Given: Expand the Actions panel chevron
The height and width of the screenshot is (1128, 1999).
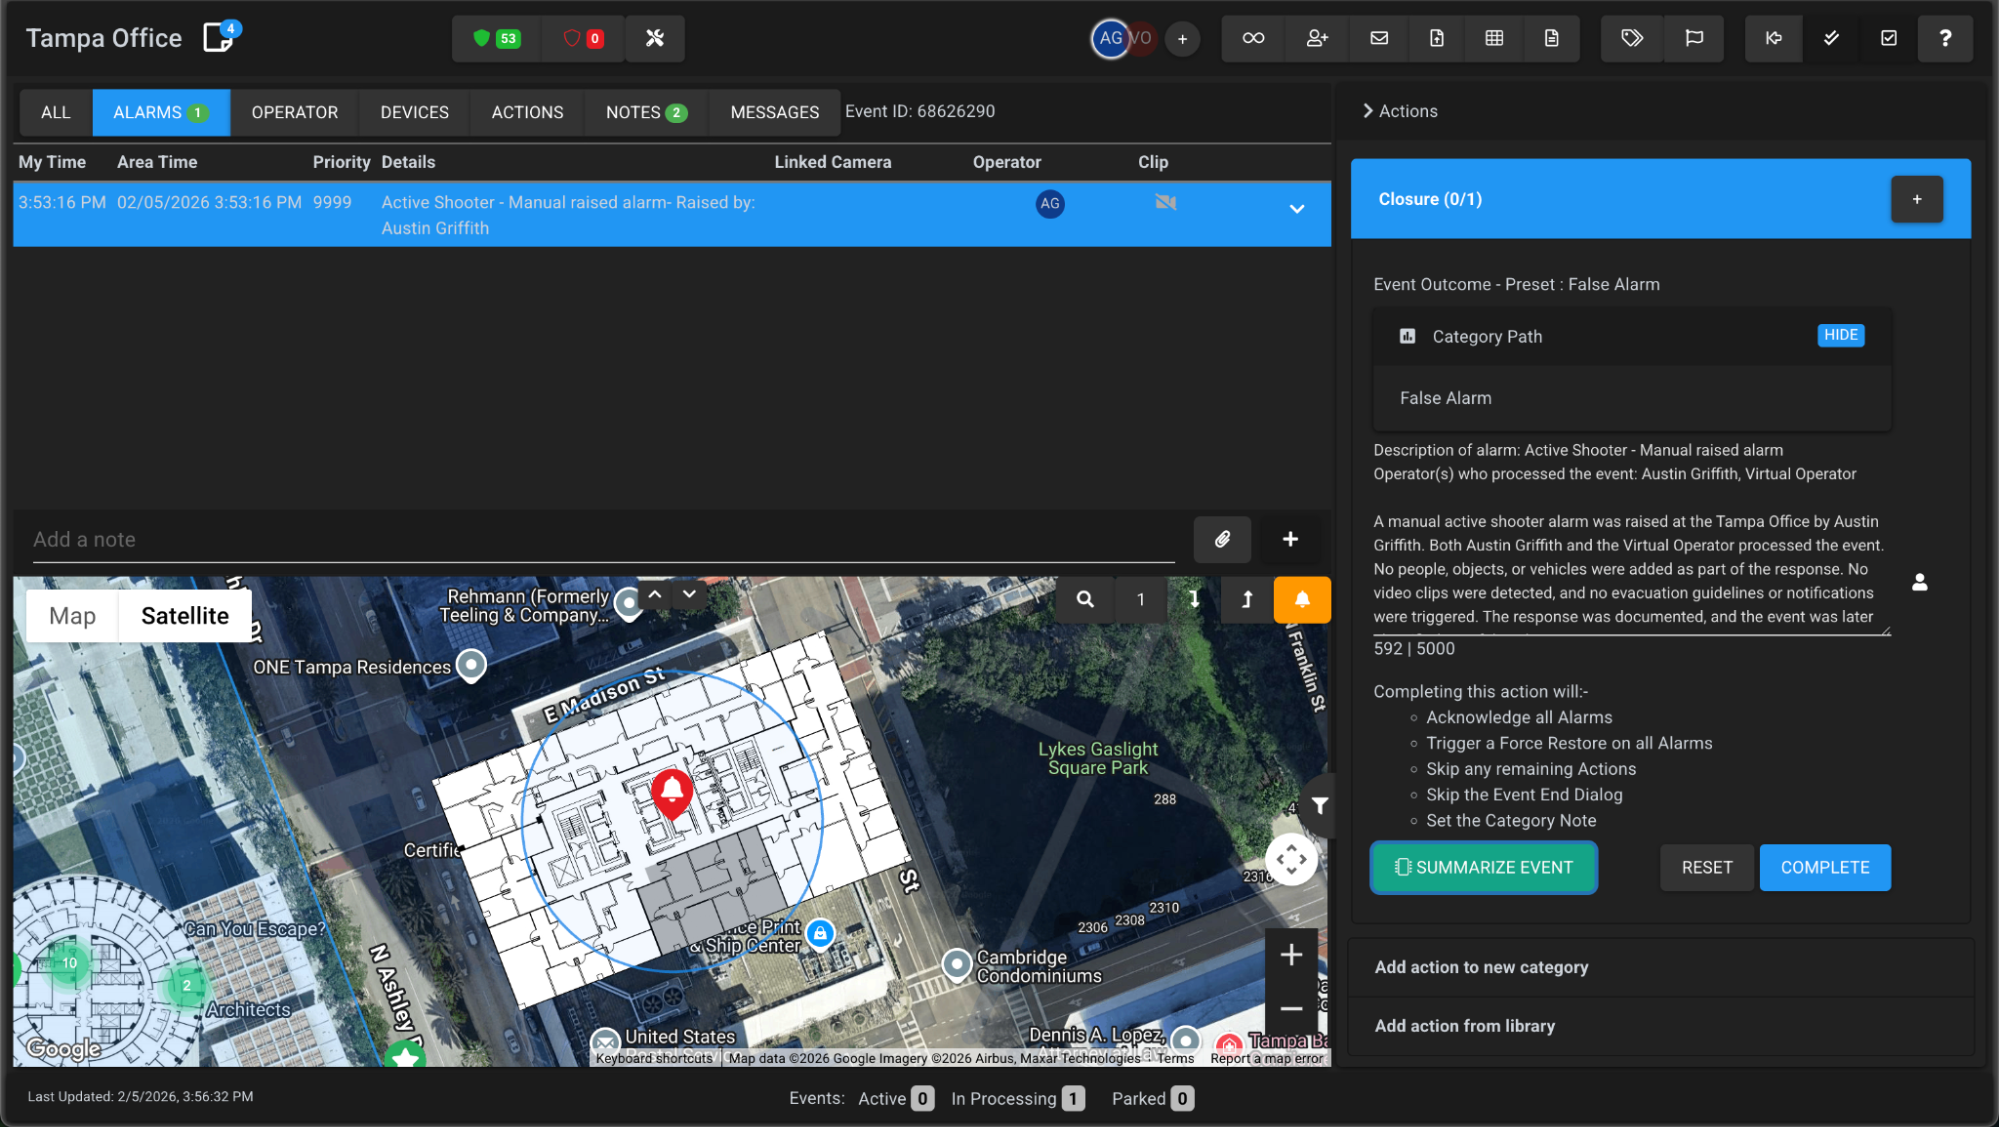Looking at the screenshot, I should pyautogui.click(x=1367, y=111).
